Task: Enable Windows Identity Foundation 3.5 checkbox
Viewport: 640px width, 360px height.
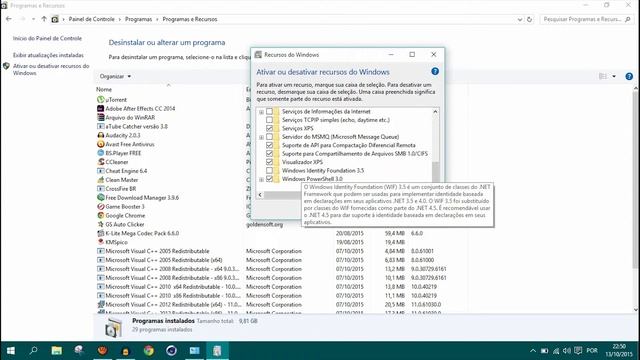Action: coord(269,171)
